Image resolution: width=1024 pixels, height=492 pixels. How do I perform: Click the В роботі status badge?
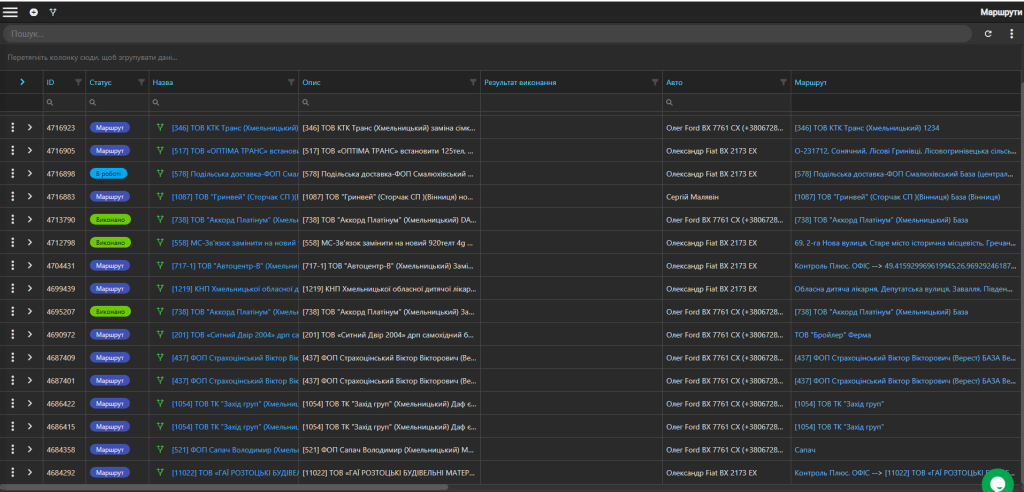[x=108, y=174]
